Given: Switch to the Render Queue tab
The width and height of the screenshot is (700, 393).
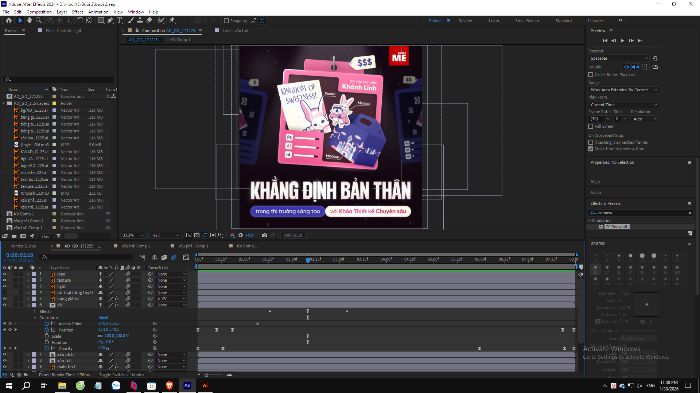Looking at the screenshot, I should [23, 246].
